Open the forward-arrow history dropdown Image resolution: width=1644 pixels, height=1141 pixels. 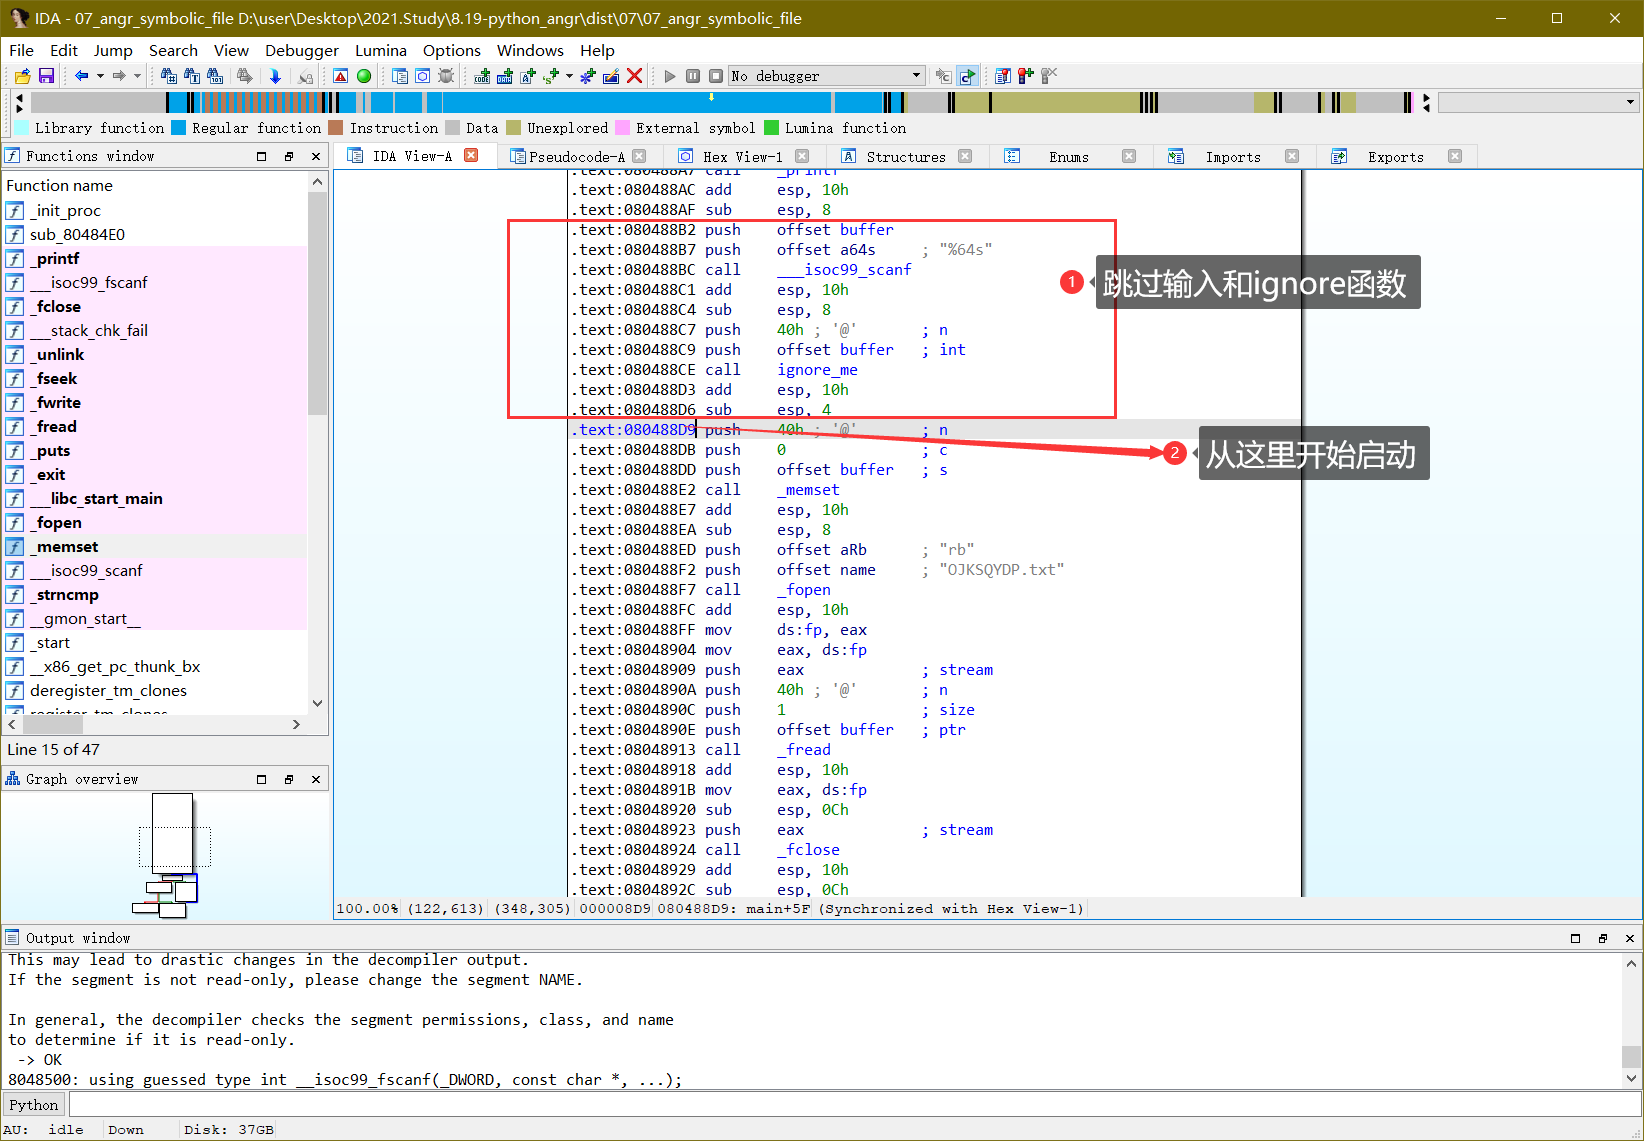click(x=137, y=76)
